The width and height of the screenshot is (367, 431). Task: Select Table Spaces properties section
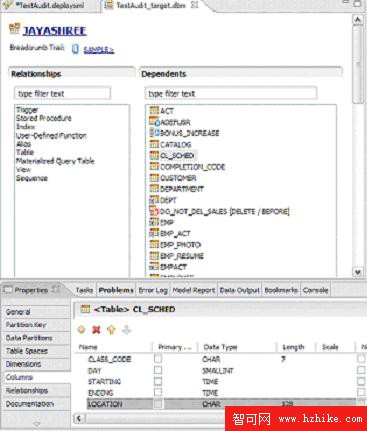click(x=36, y=351)
